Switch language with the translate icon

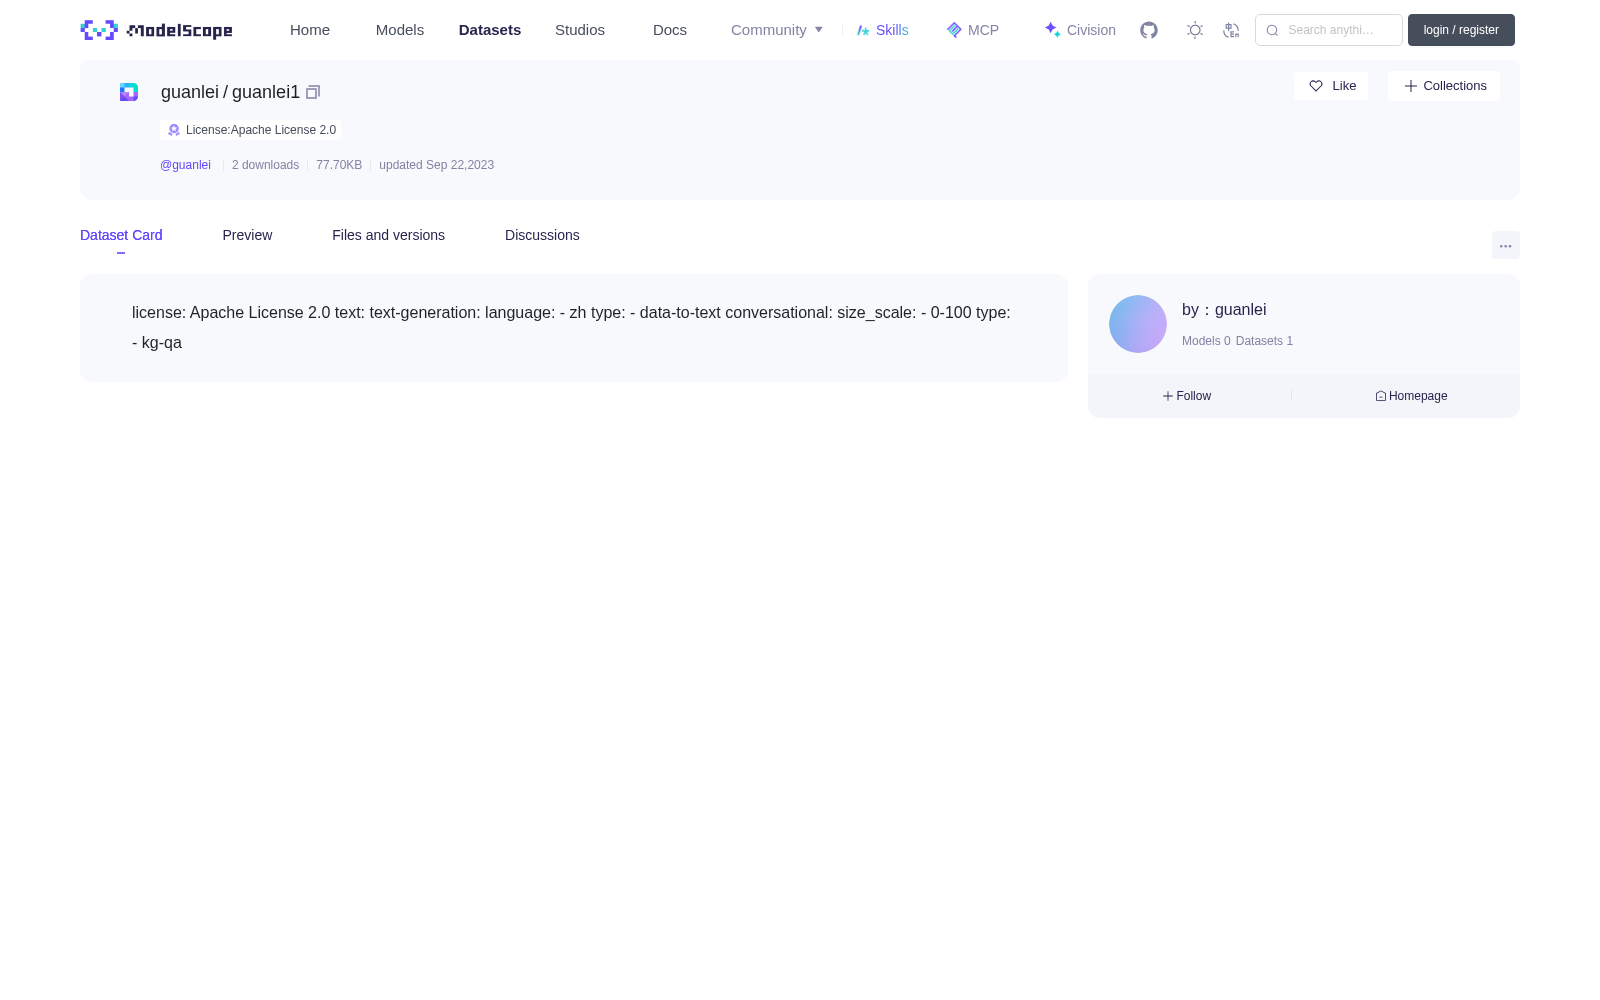point(1231,30)
